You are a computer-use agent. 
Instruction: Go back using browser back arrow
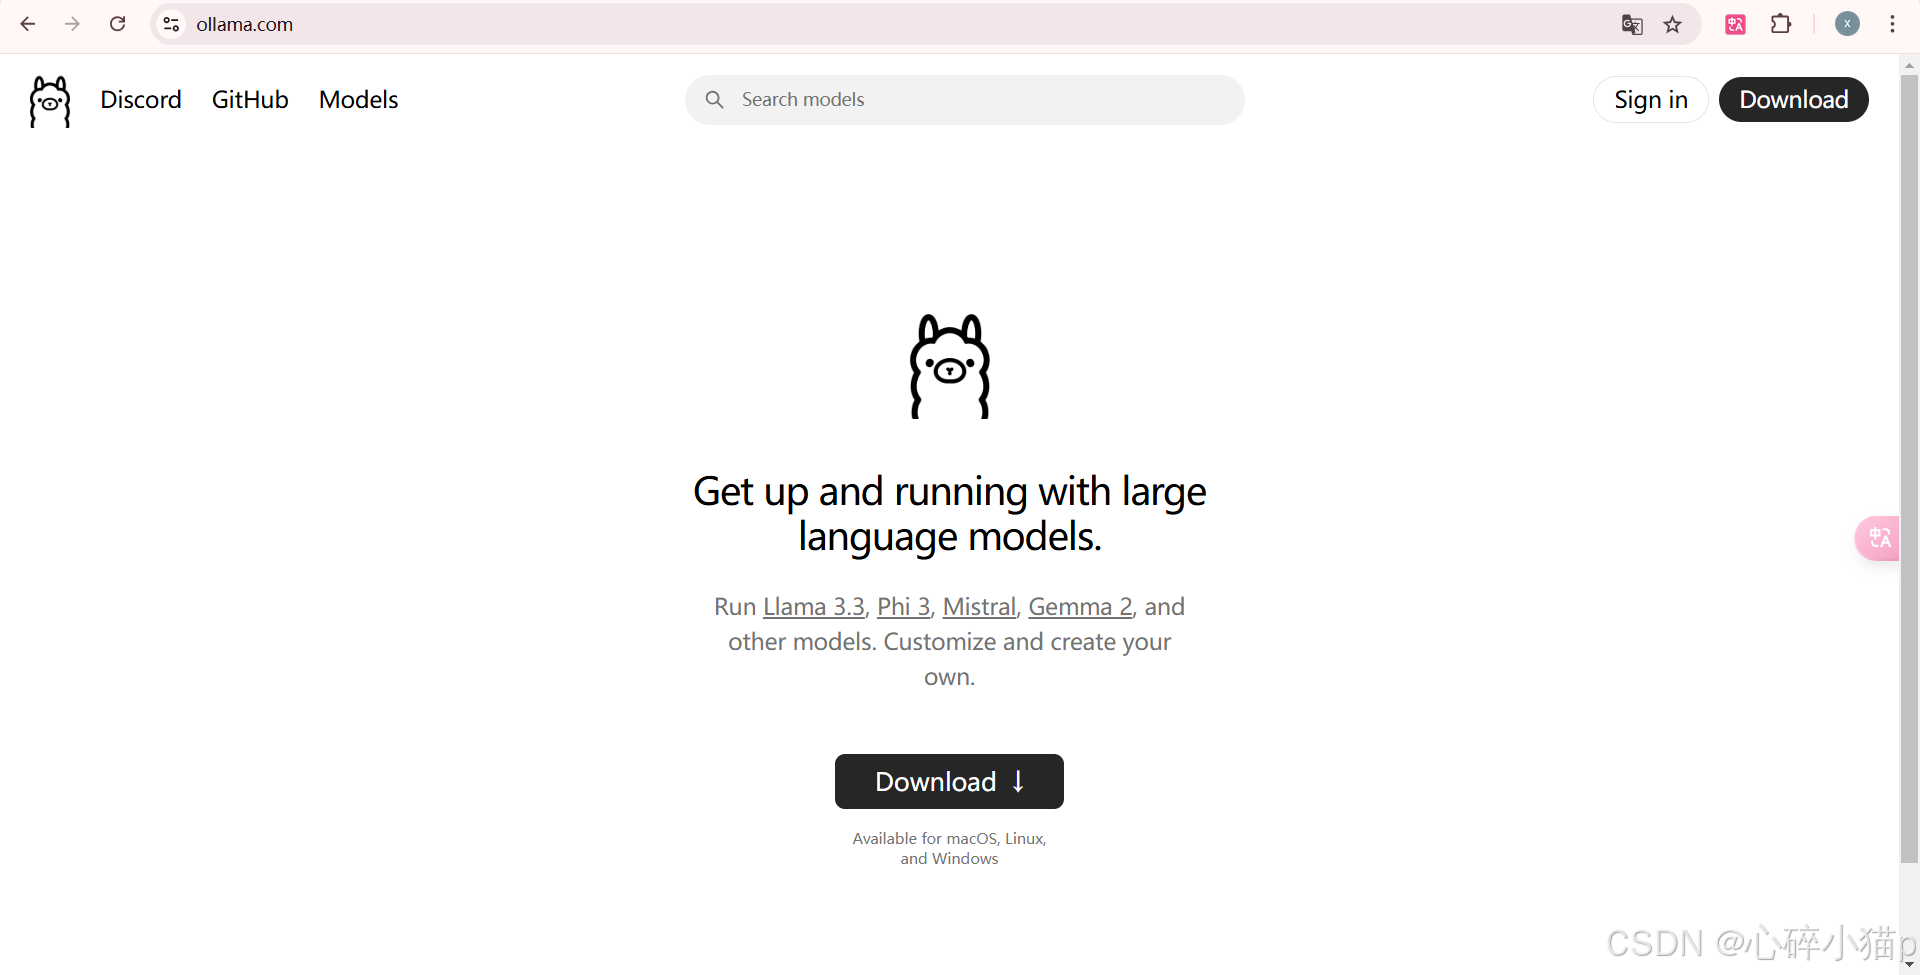[28, 24]
